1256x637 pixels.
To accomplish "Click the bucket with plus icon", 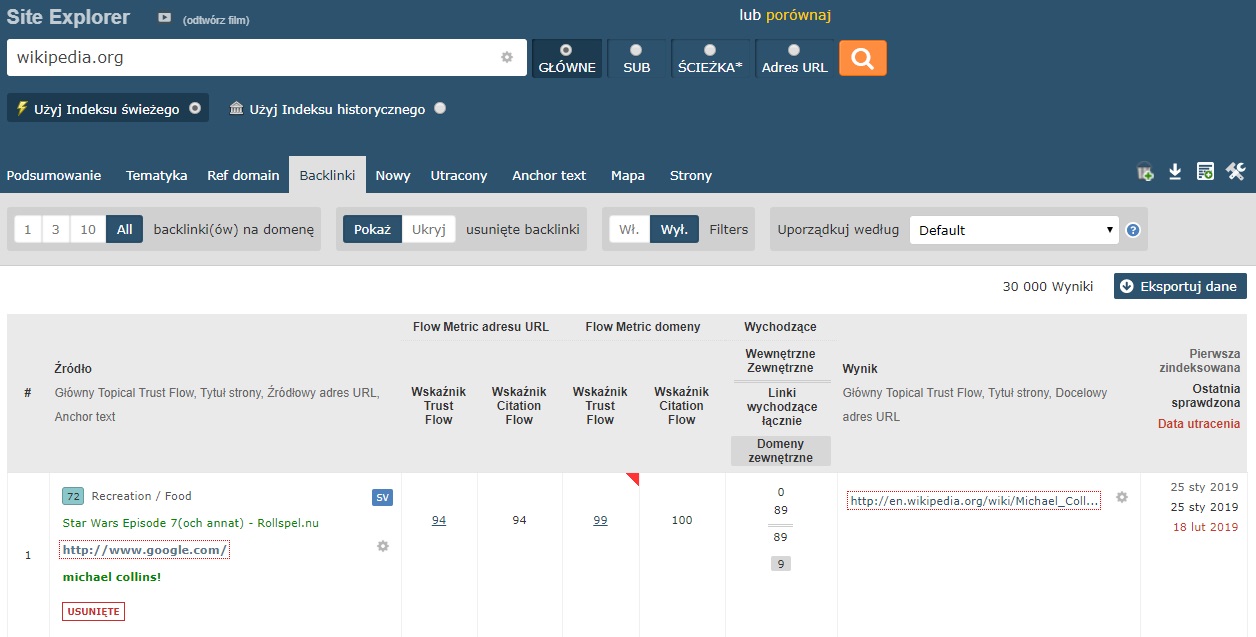I will click(1145, 173).
